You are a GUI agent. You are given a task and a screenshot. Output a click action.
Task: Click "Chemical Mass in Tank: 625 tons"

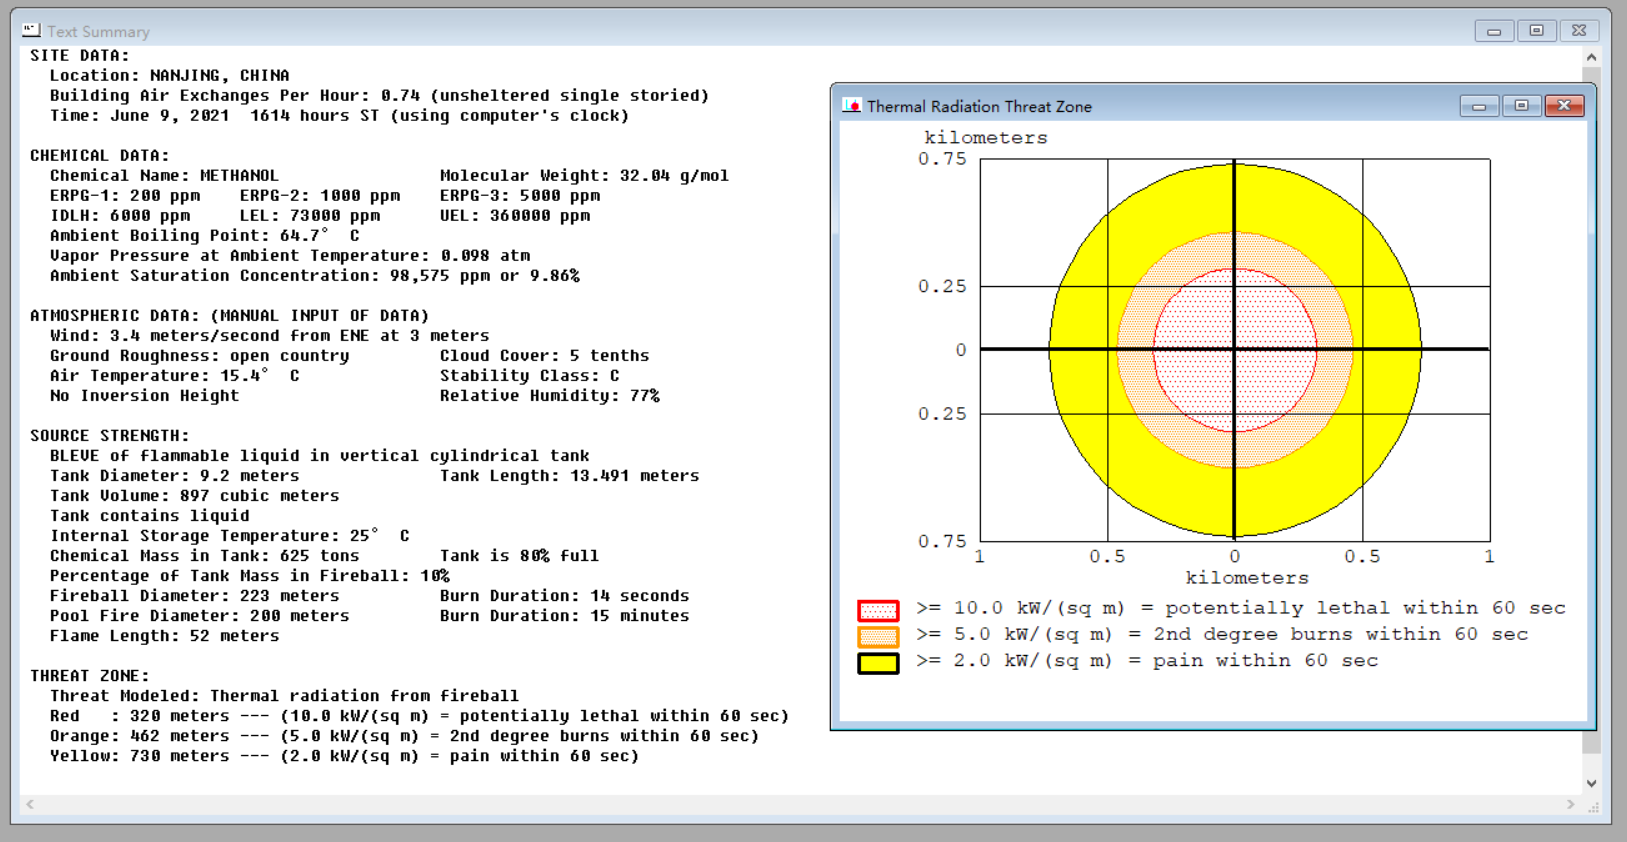(x=205, y=556)
